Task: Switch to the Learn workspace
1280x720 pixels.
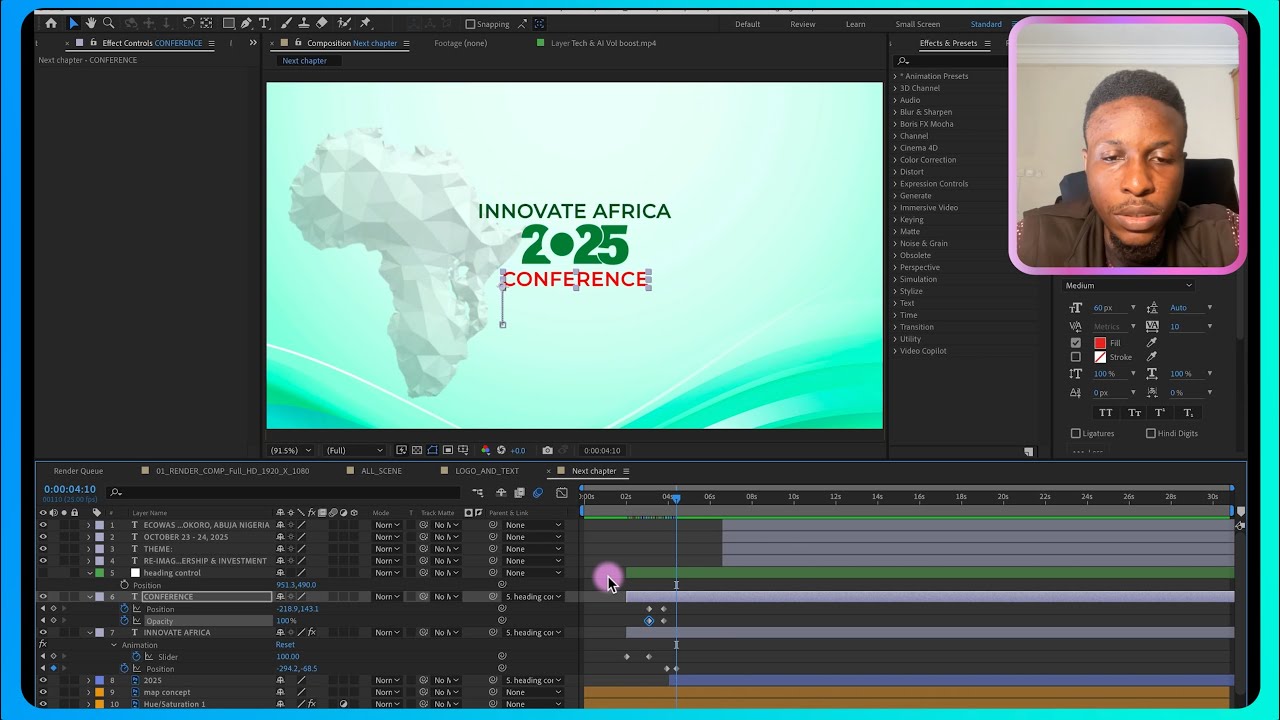Action: [856, 24]
